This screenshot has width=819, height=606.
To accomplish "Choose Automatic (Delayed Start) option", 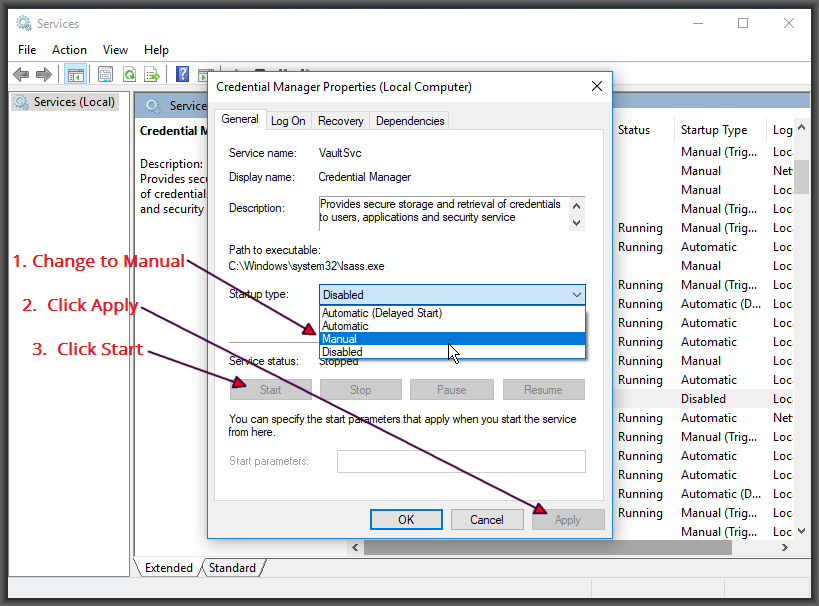I will point(381,313).
